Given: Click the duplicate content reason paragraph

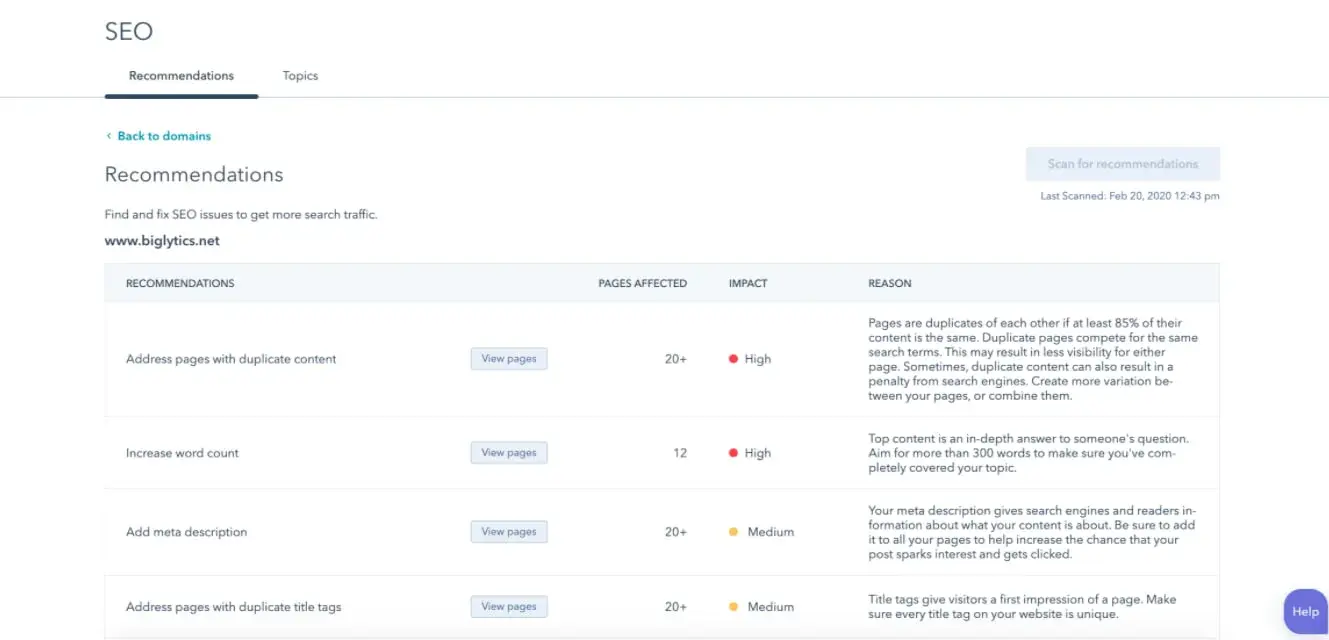Looking at the screenshot, I should pos(1033,359).
